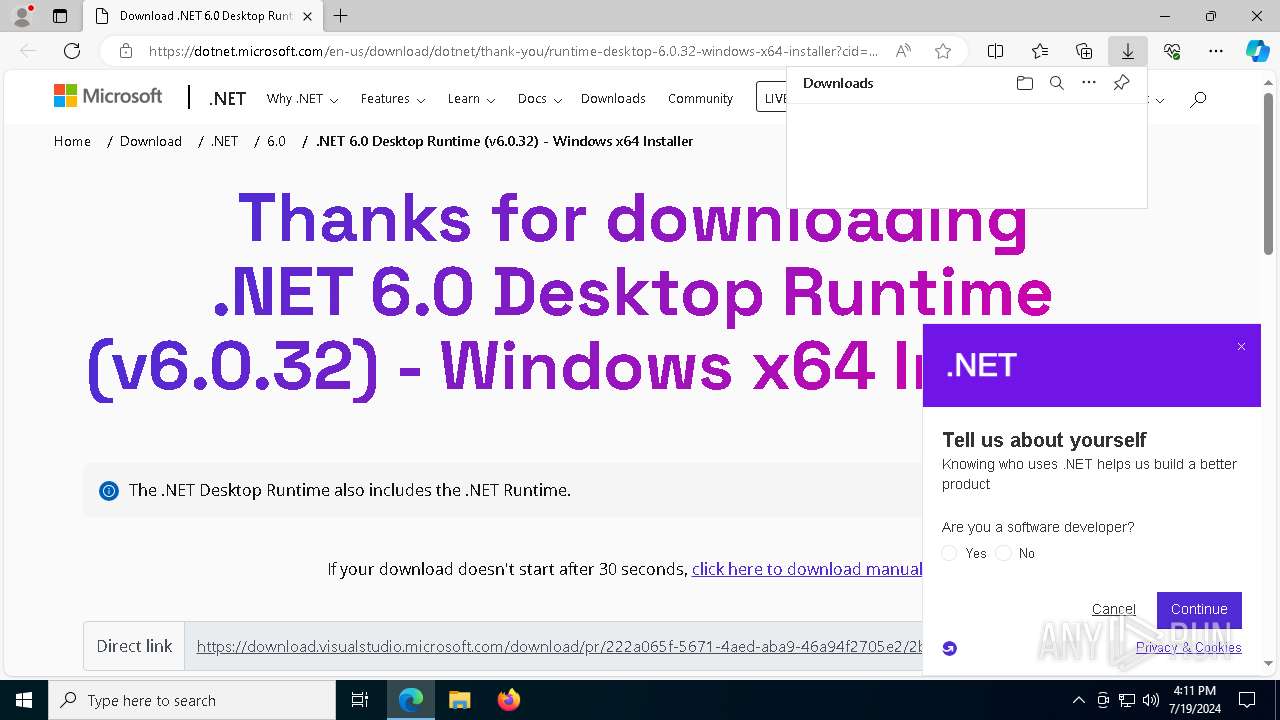
Task: Open the Collections panel
Action: [1084, 51]
